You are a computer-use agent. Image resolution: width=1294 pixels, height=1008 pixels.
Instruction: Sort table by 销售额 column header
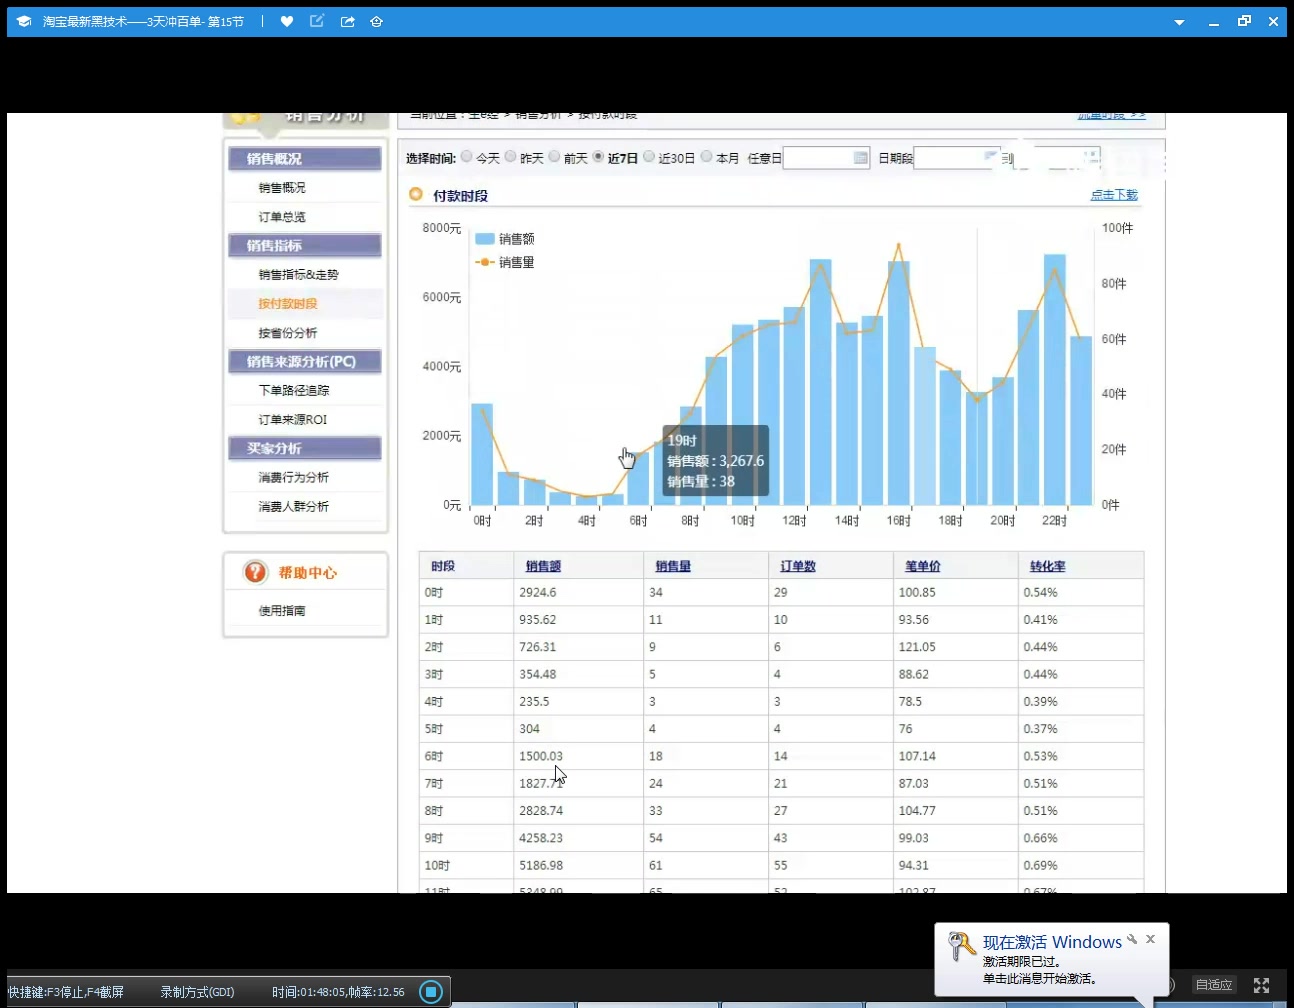tap(543, 566)
